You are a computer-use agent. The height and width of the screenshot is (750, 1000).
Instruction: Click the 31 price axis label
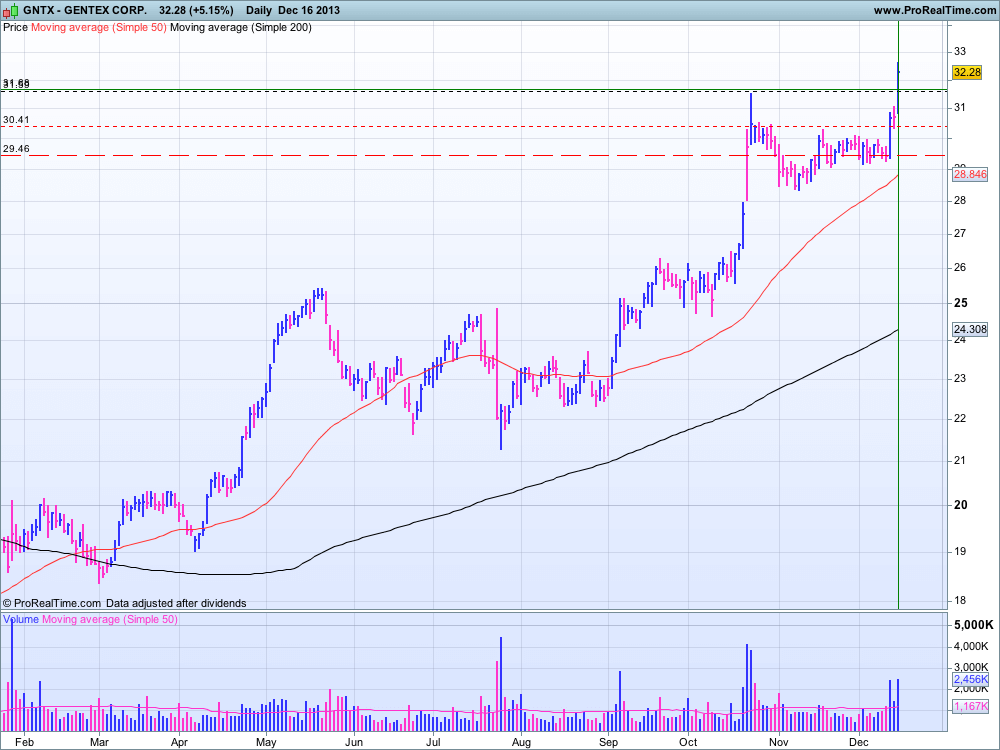[x=960, y=108]
